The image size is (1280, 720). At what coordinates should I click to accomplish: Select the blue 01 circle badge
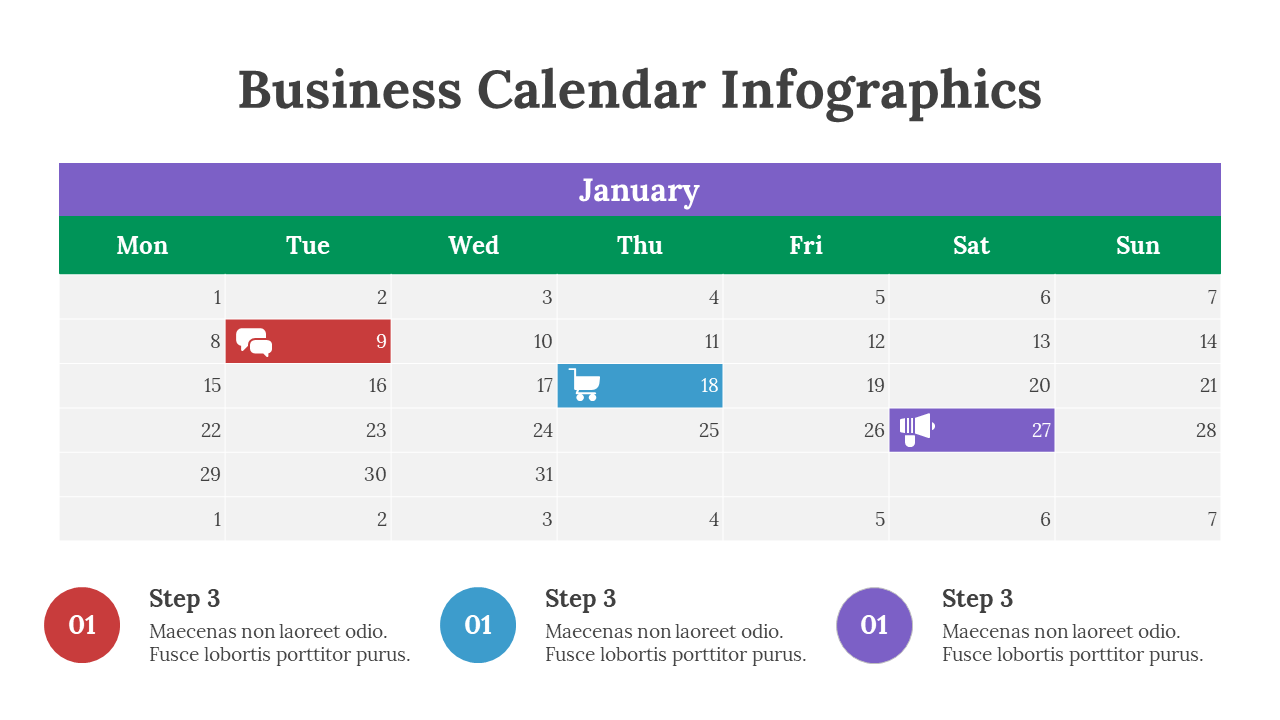click(x=478, y=625)
